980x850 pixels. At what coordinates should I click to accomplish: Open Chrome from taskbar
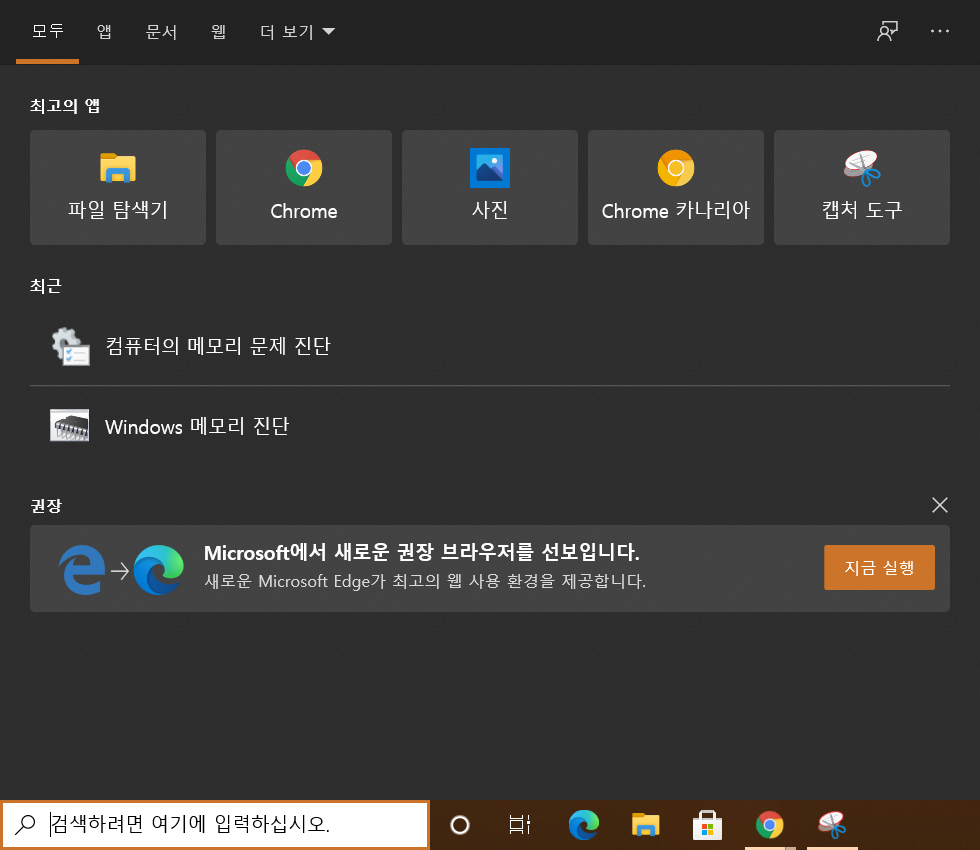[x=769, y=825]
